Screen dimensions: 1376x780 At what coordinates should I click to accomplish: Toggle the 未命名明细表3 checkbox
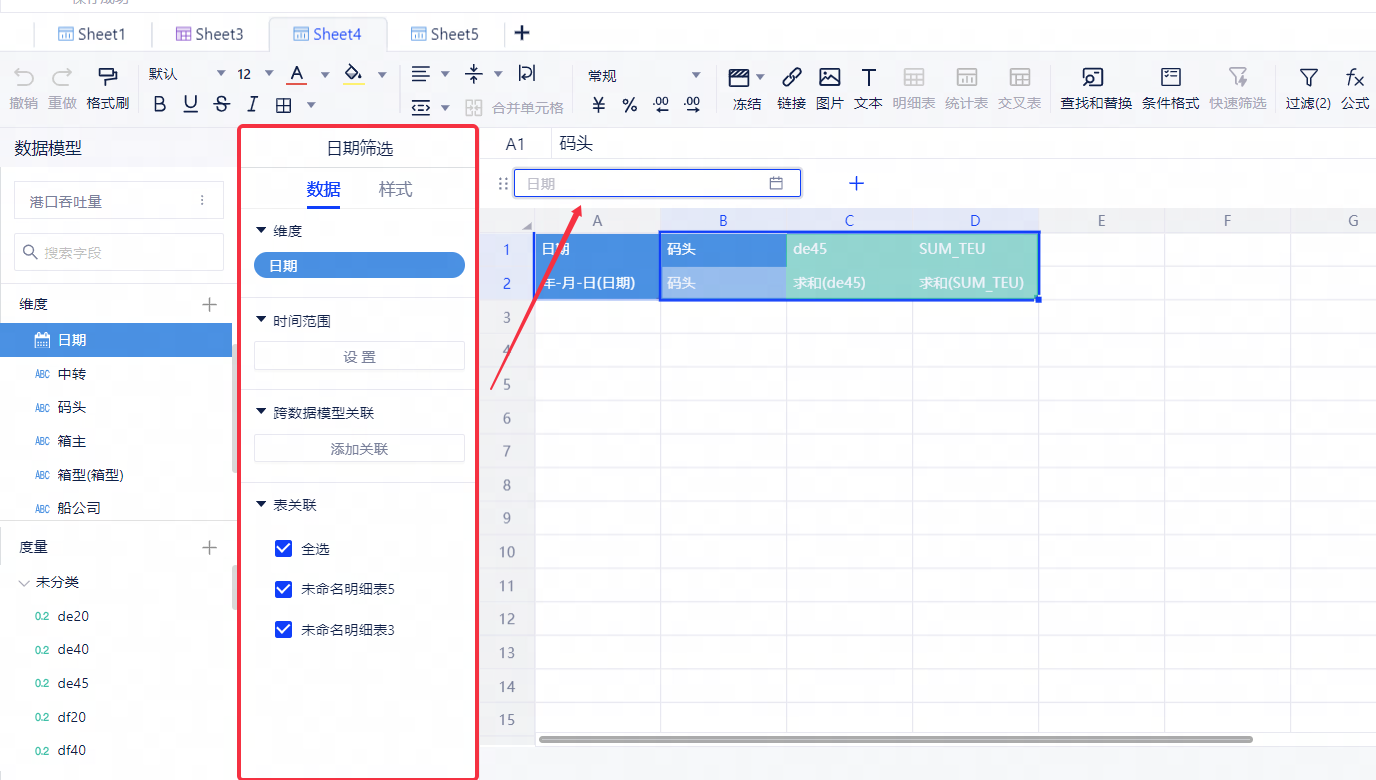(283, 630)
